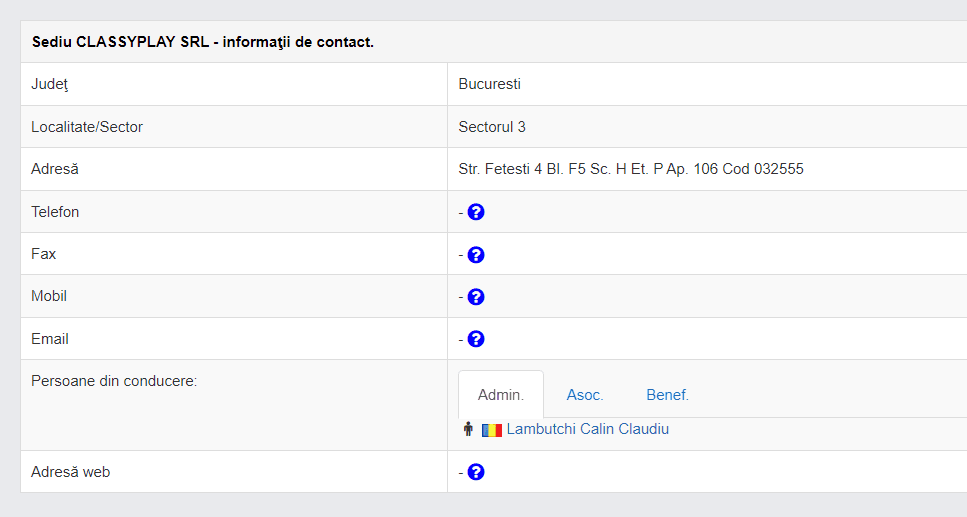
Task: Click the Localitate/Sector label
Action: coord(87,127)
